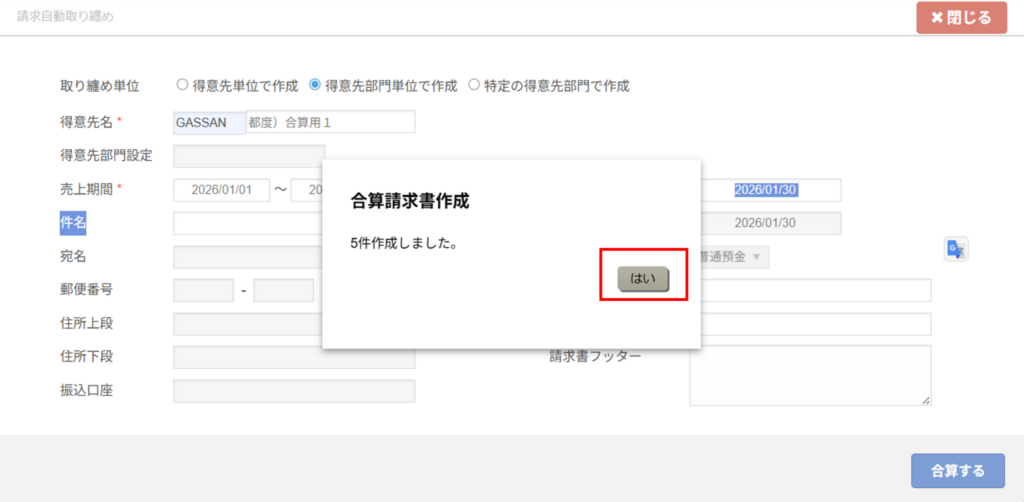Click the 得意先部門設定 input field
The width and height of the screenshot is (1024, 502).
pyautogui.click(x=247, y=156)
